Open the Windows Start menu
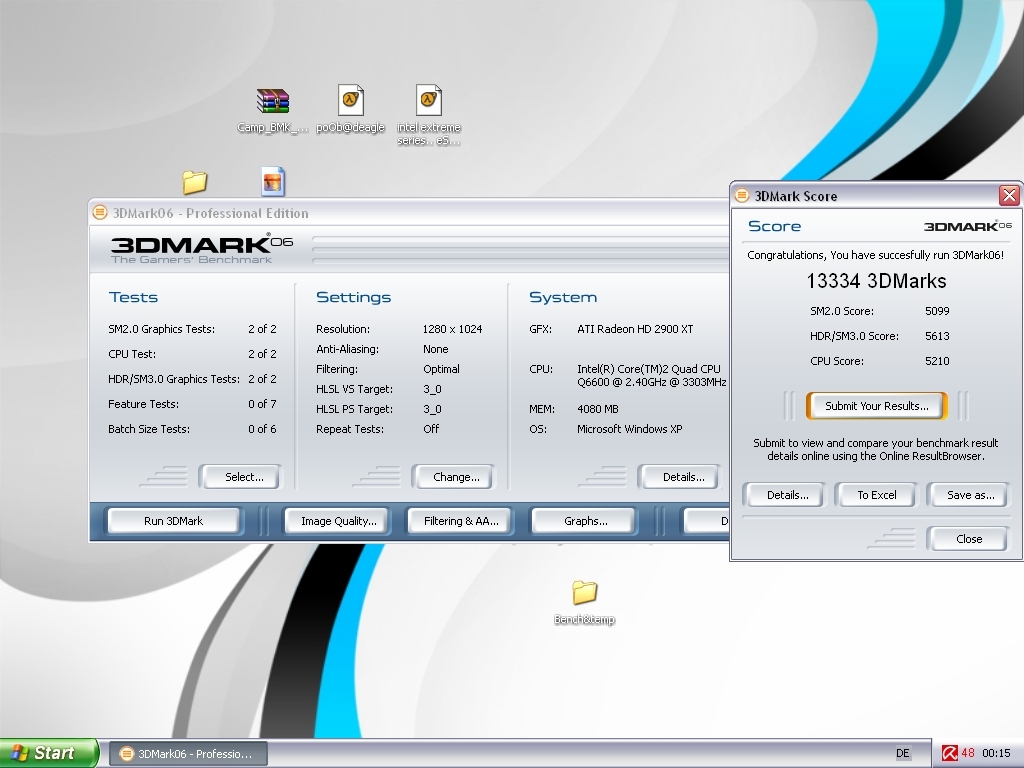 [49, 753]
